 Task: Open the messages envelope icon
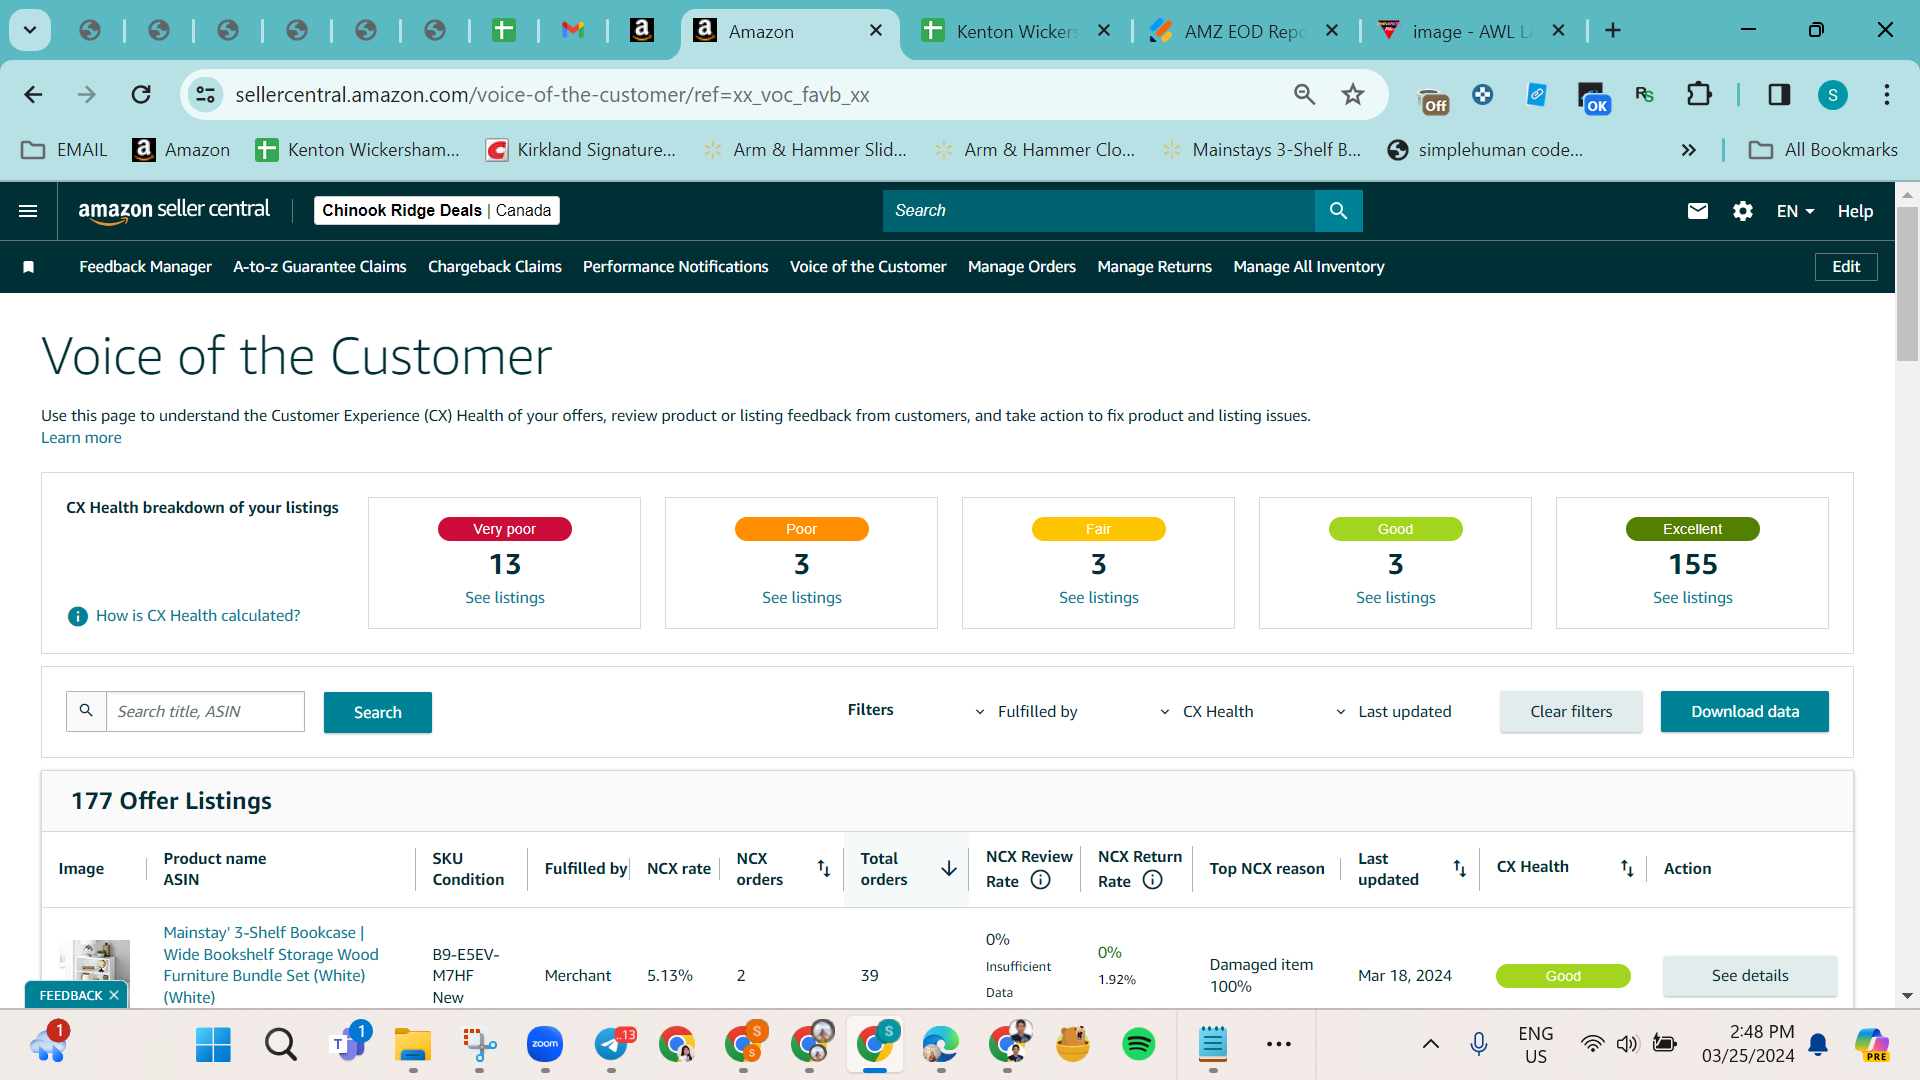(x=1698, y=211)
